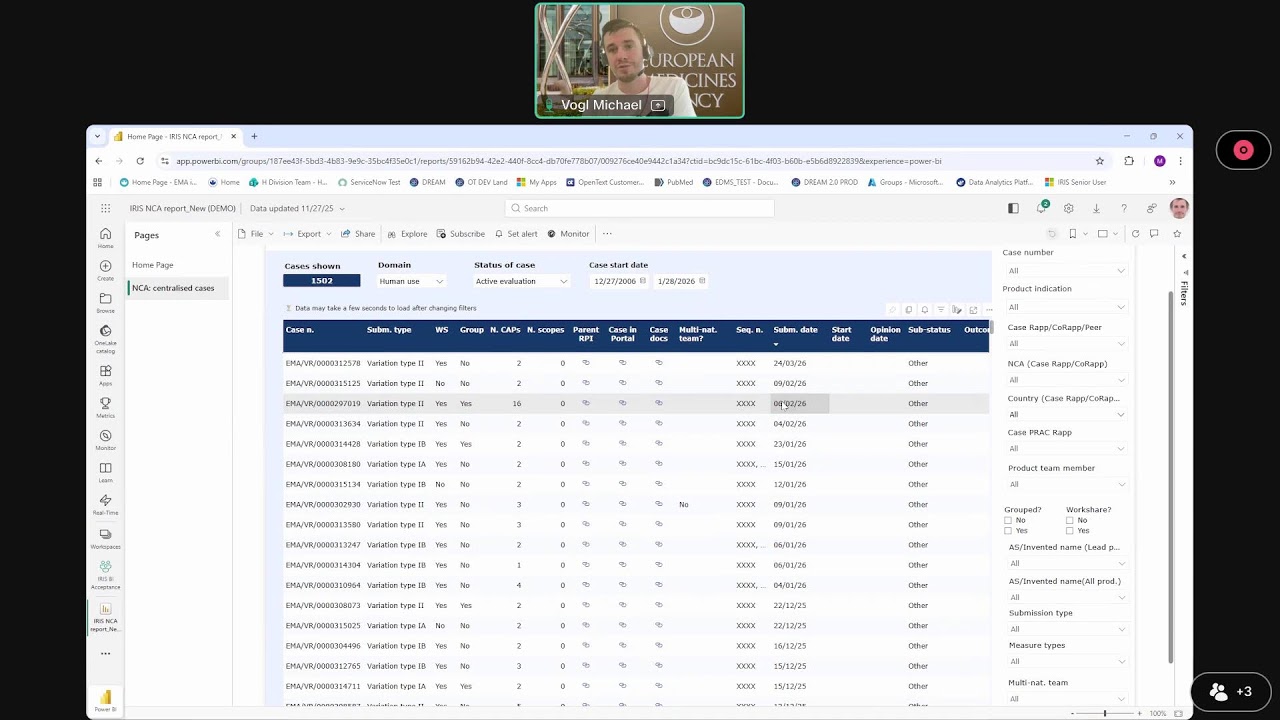Click the Monitor toolbar button

(568, 234)
